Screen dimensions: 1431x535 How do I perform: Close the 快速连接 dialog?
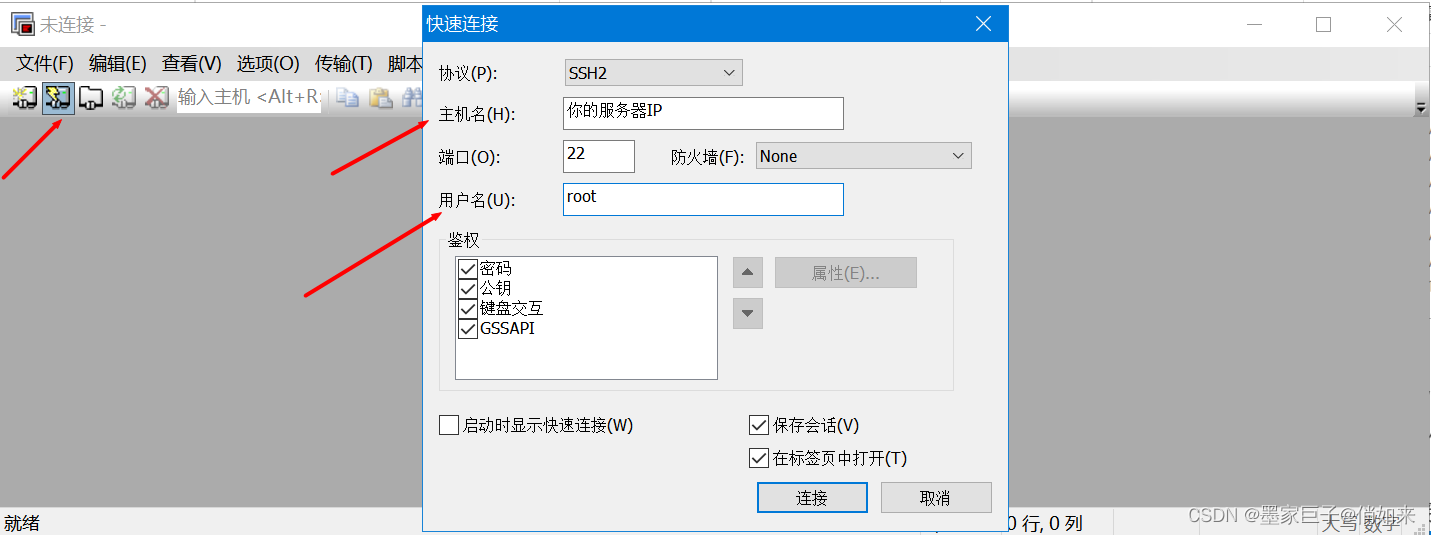984,24
